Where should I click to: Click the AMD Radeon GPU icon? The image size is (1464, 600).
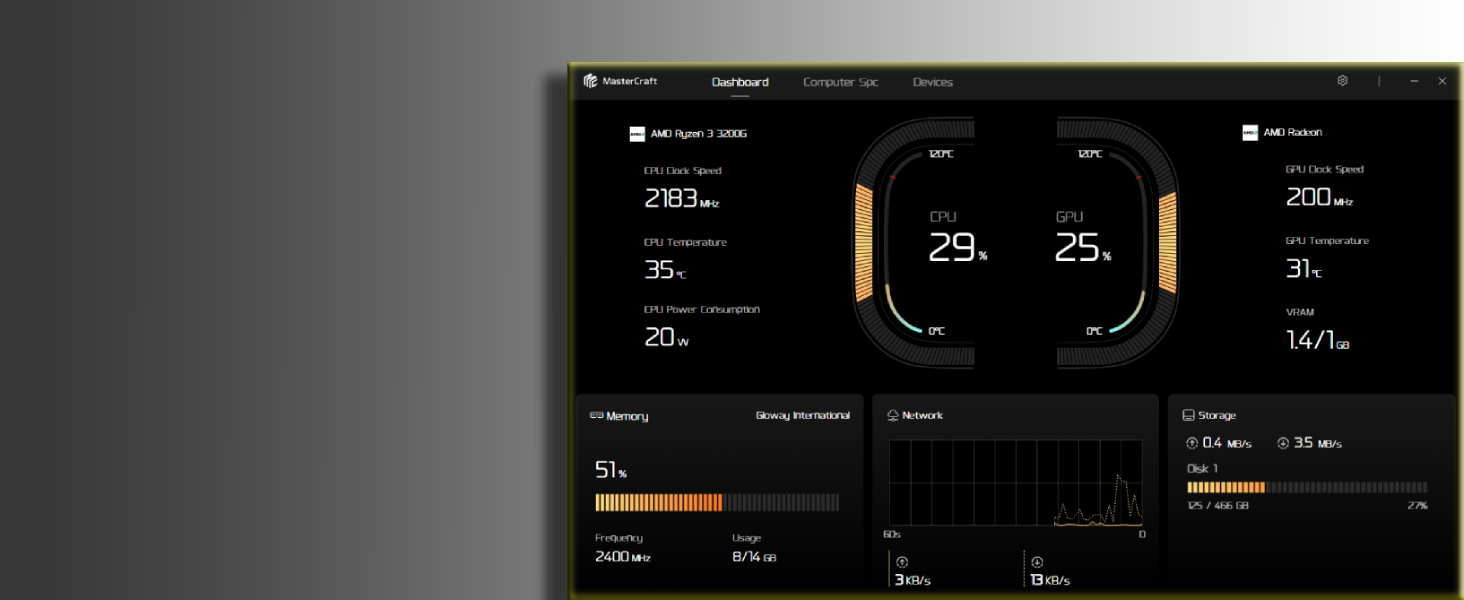(x=1250, y=133)
